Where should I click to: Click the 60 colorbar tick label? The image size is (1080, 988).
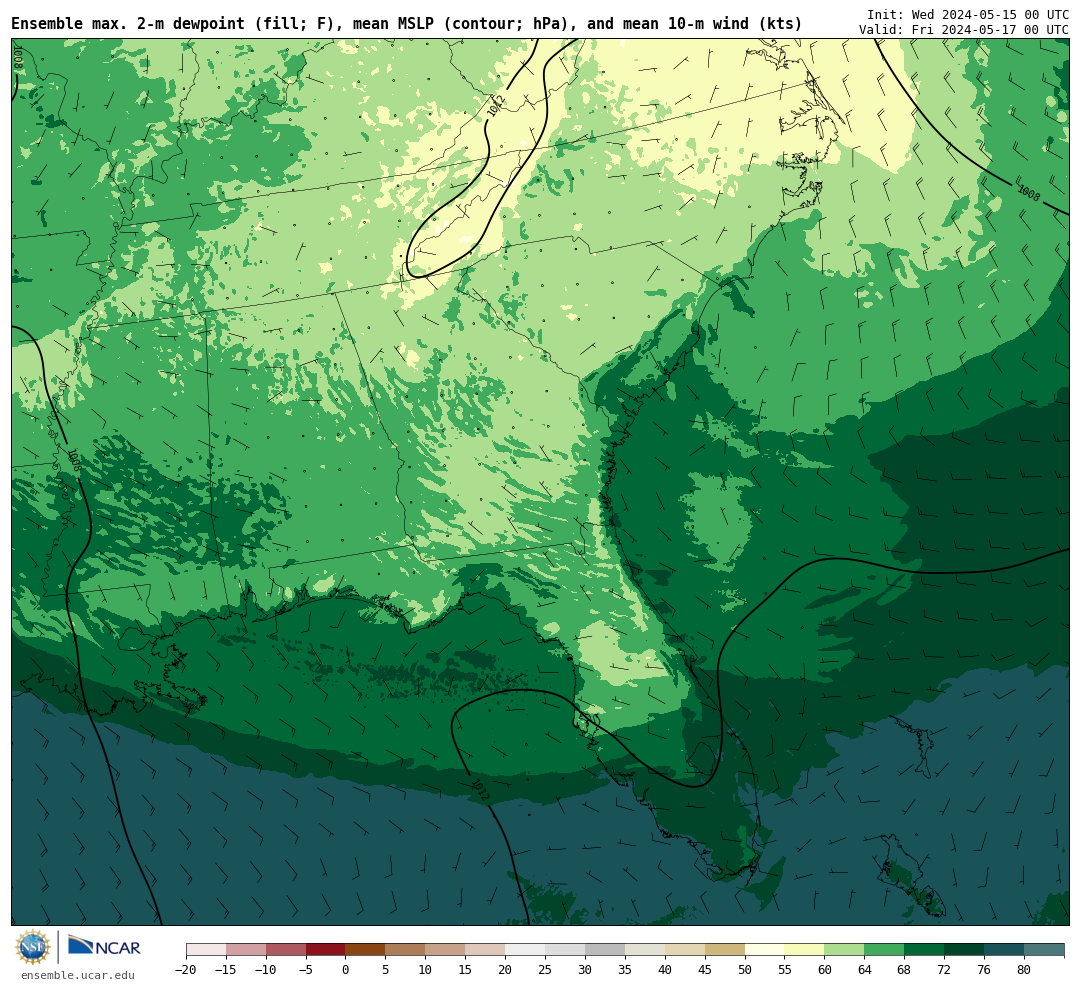click(x=825, y=970)
